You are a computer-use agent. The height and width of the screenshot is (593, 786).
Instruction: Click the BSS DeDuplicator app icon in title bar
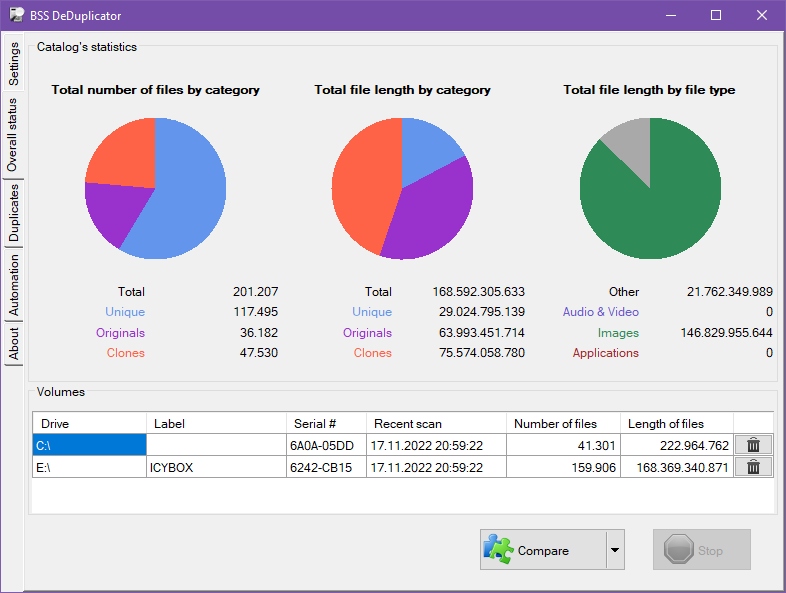coord(17,15)
